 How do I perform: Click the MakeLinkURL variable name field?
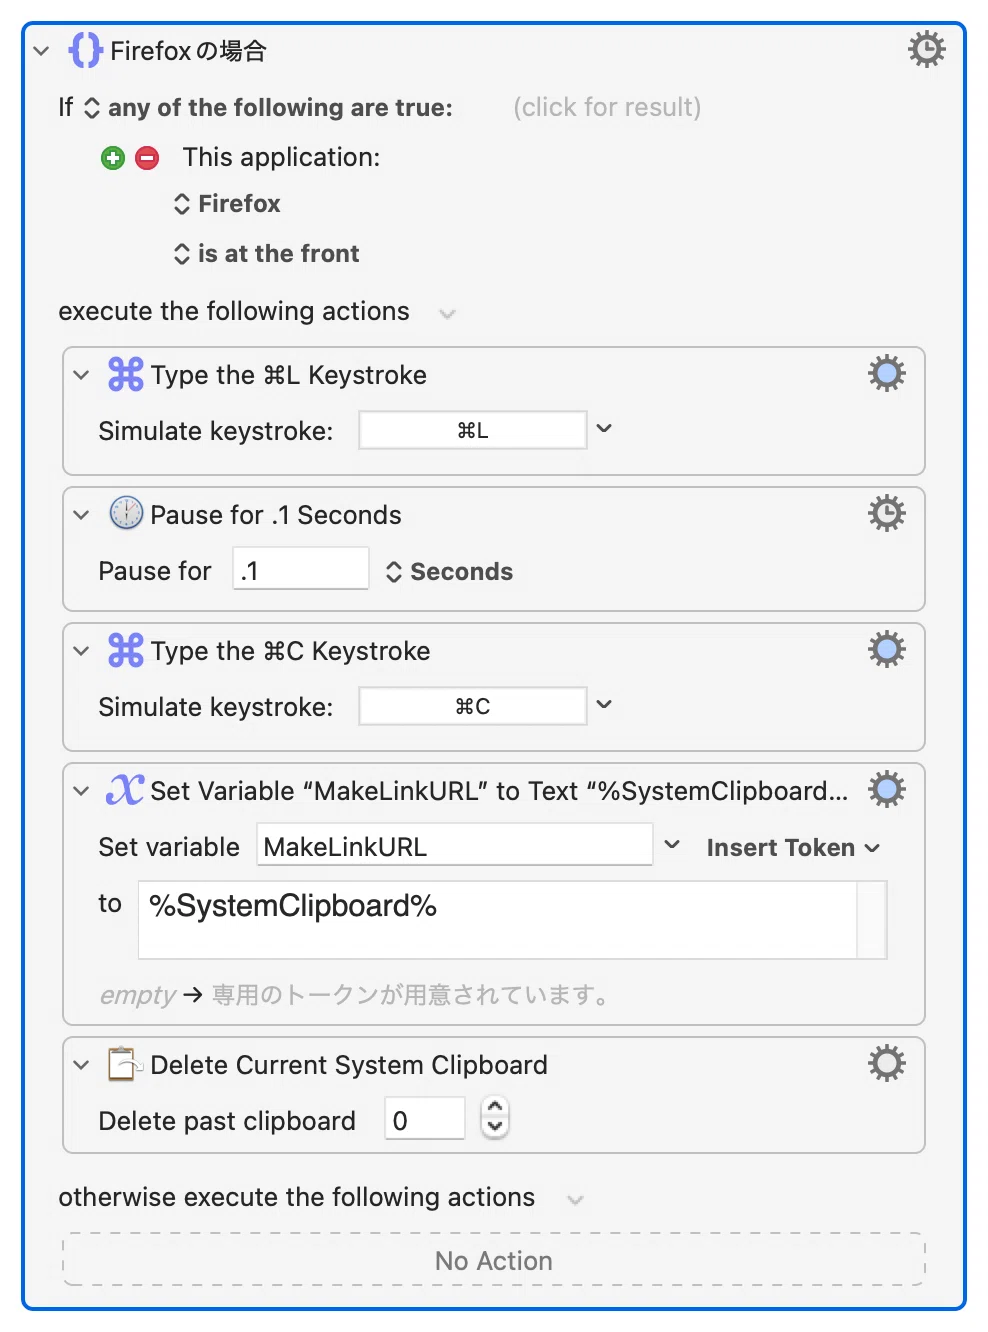click(455, 844)
